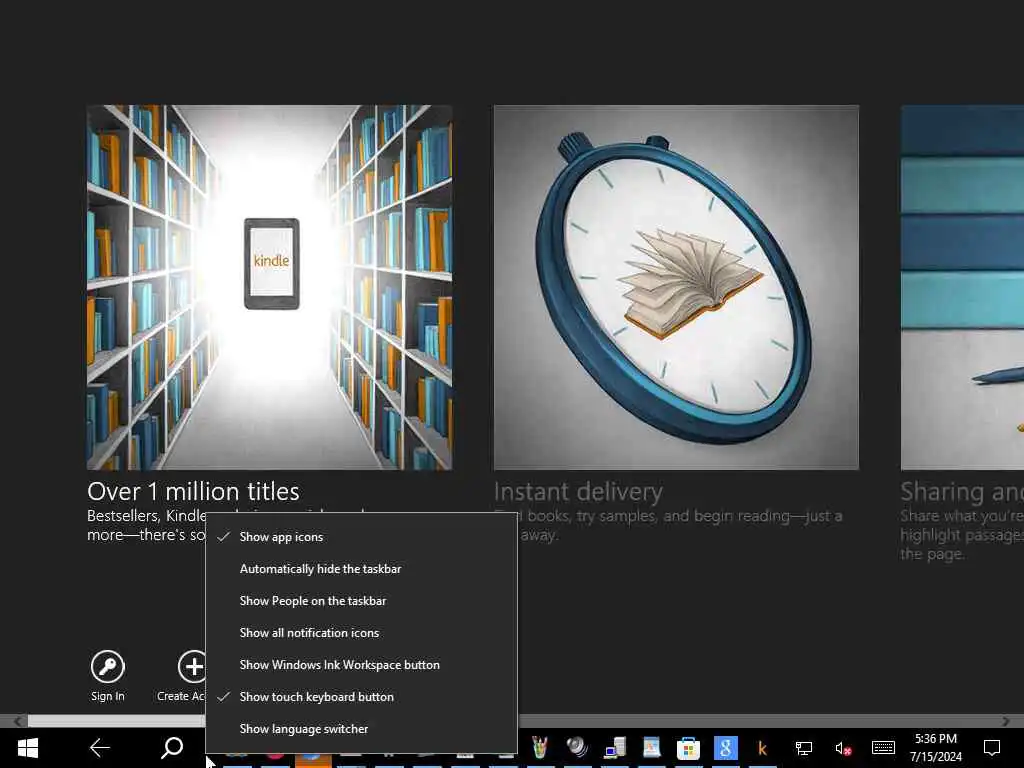The width and height of the screenshot is (1024, 768).
Task: Uncheck Show app icons
Action: click(361, 537)
